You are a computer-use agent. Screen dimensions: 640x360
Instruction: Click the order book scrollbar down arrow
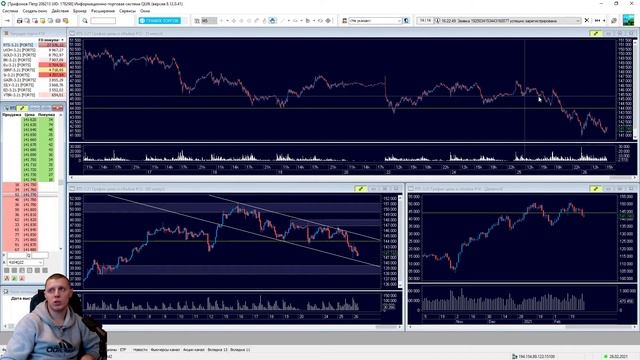(x=61, y=249)
